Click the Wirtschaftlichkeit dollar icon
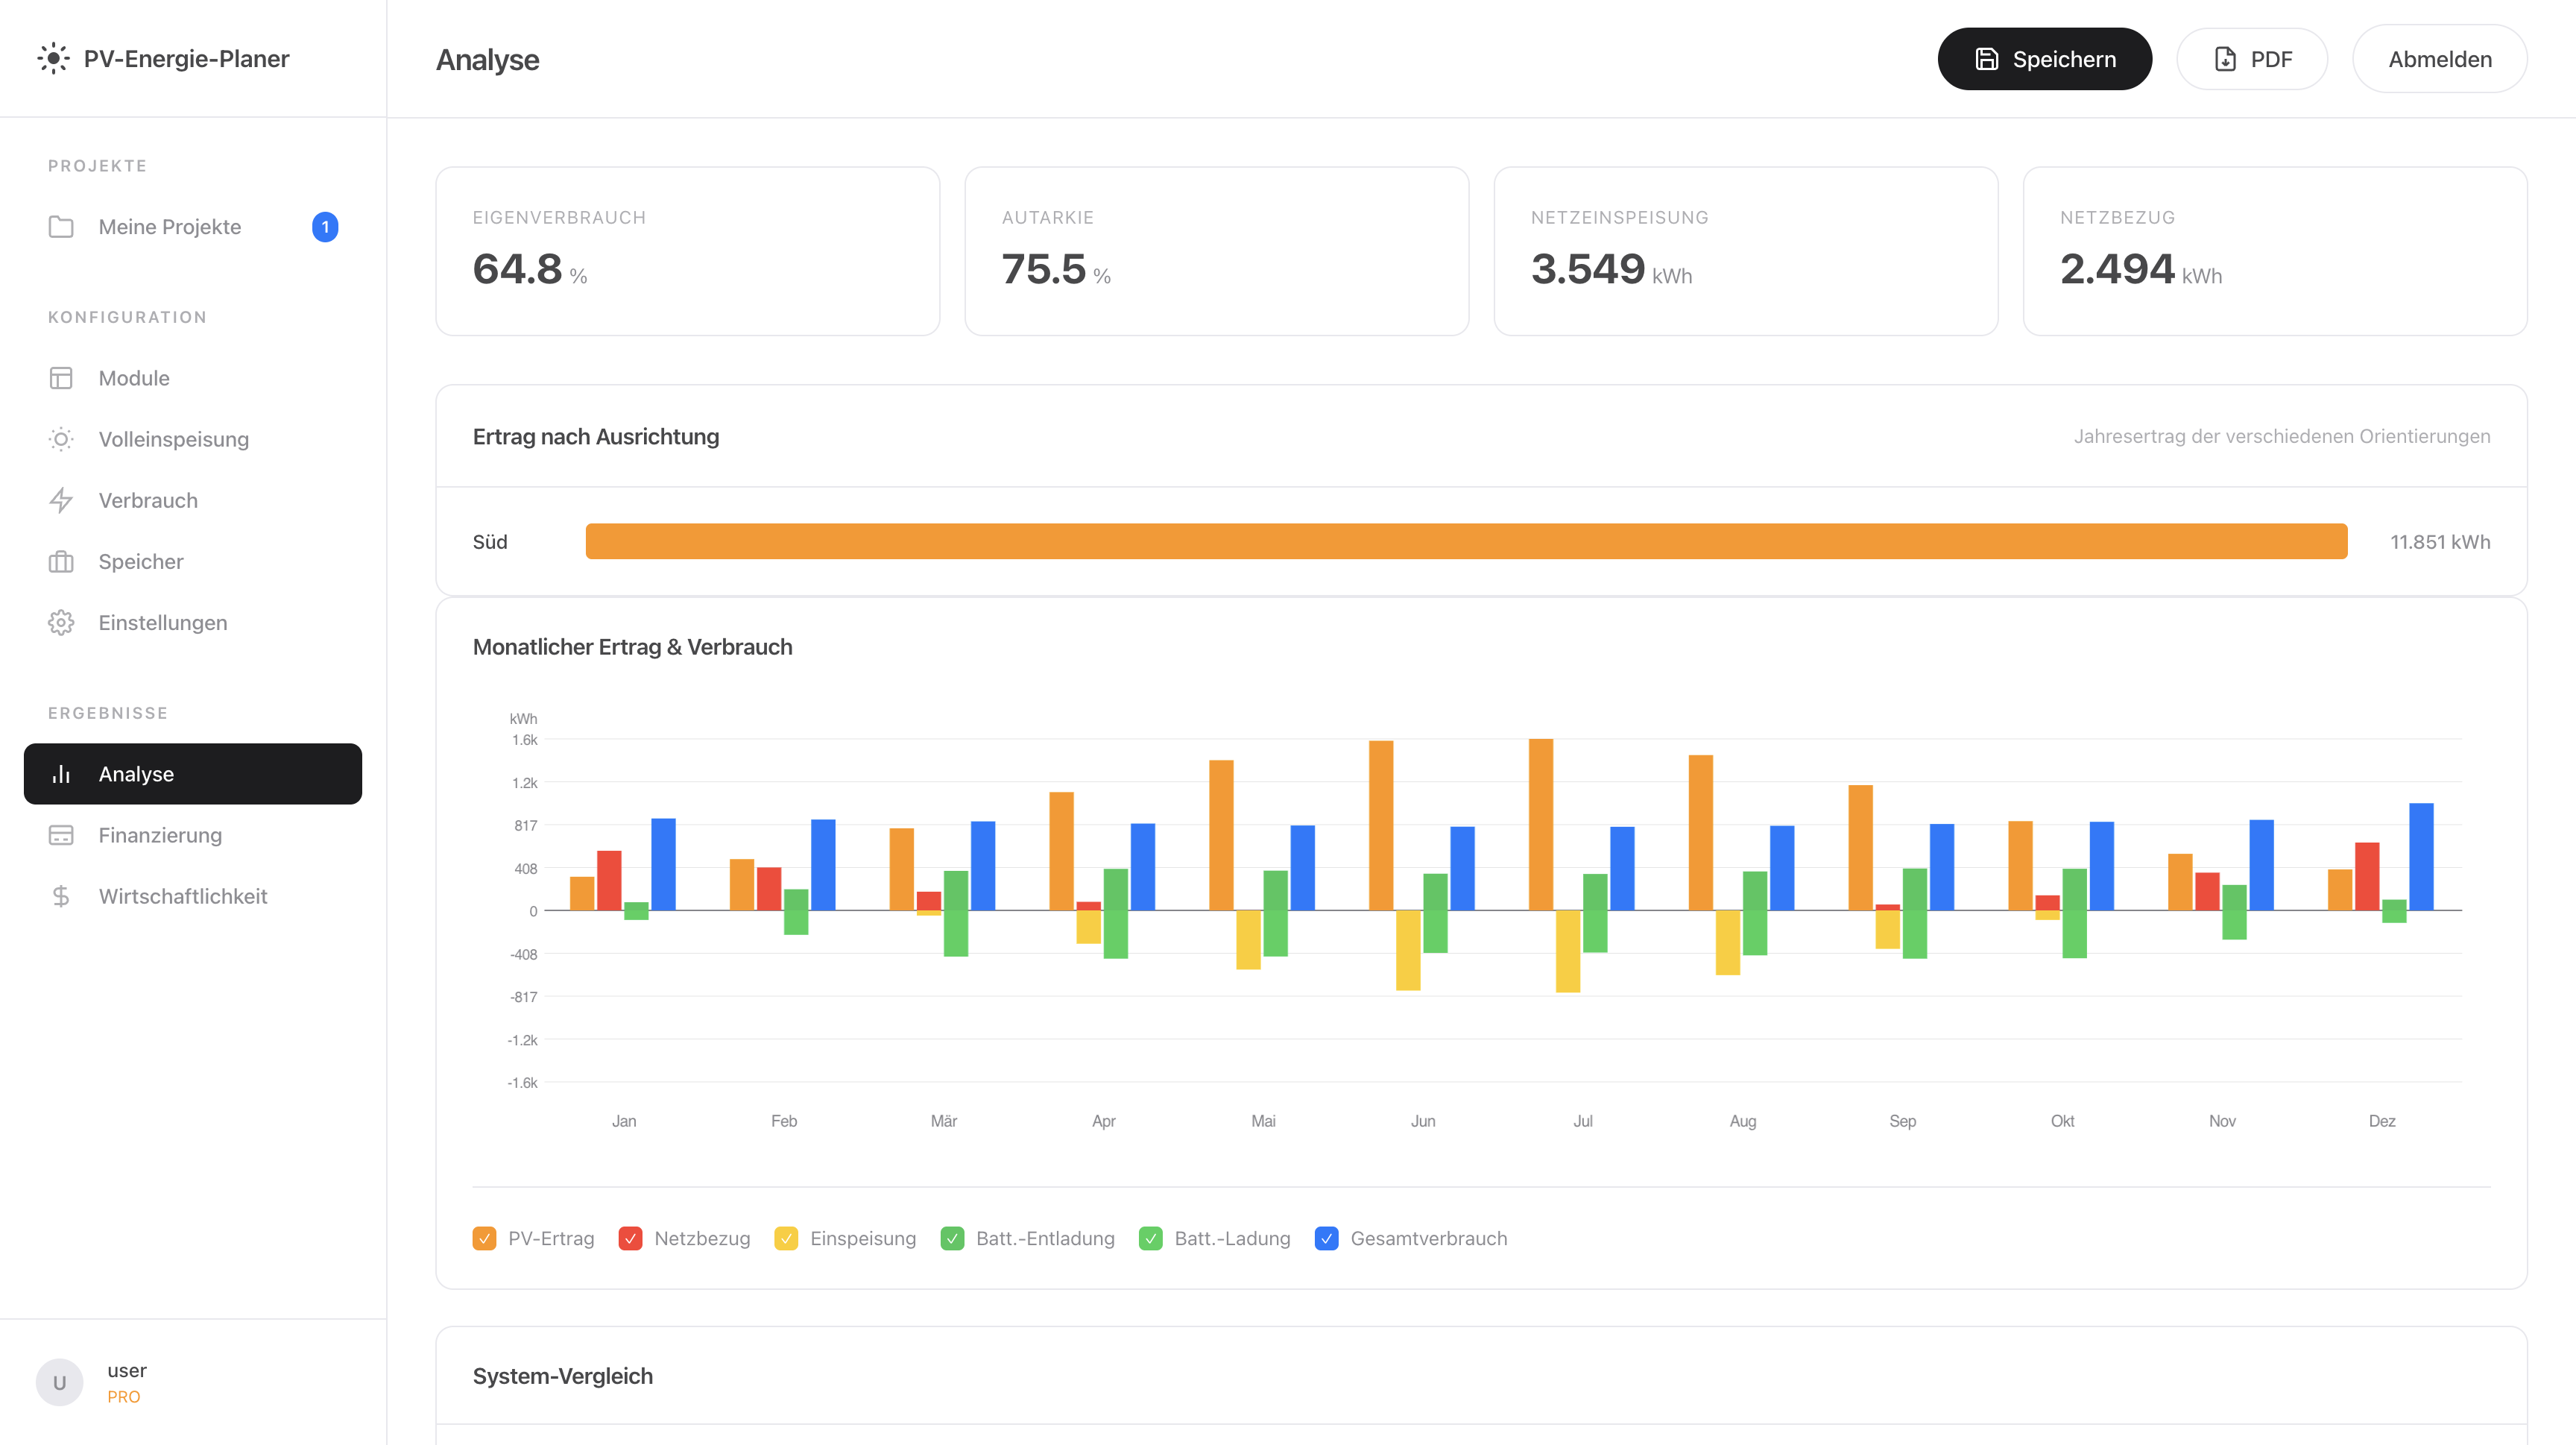 tap(61, 896)
